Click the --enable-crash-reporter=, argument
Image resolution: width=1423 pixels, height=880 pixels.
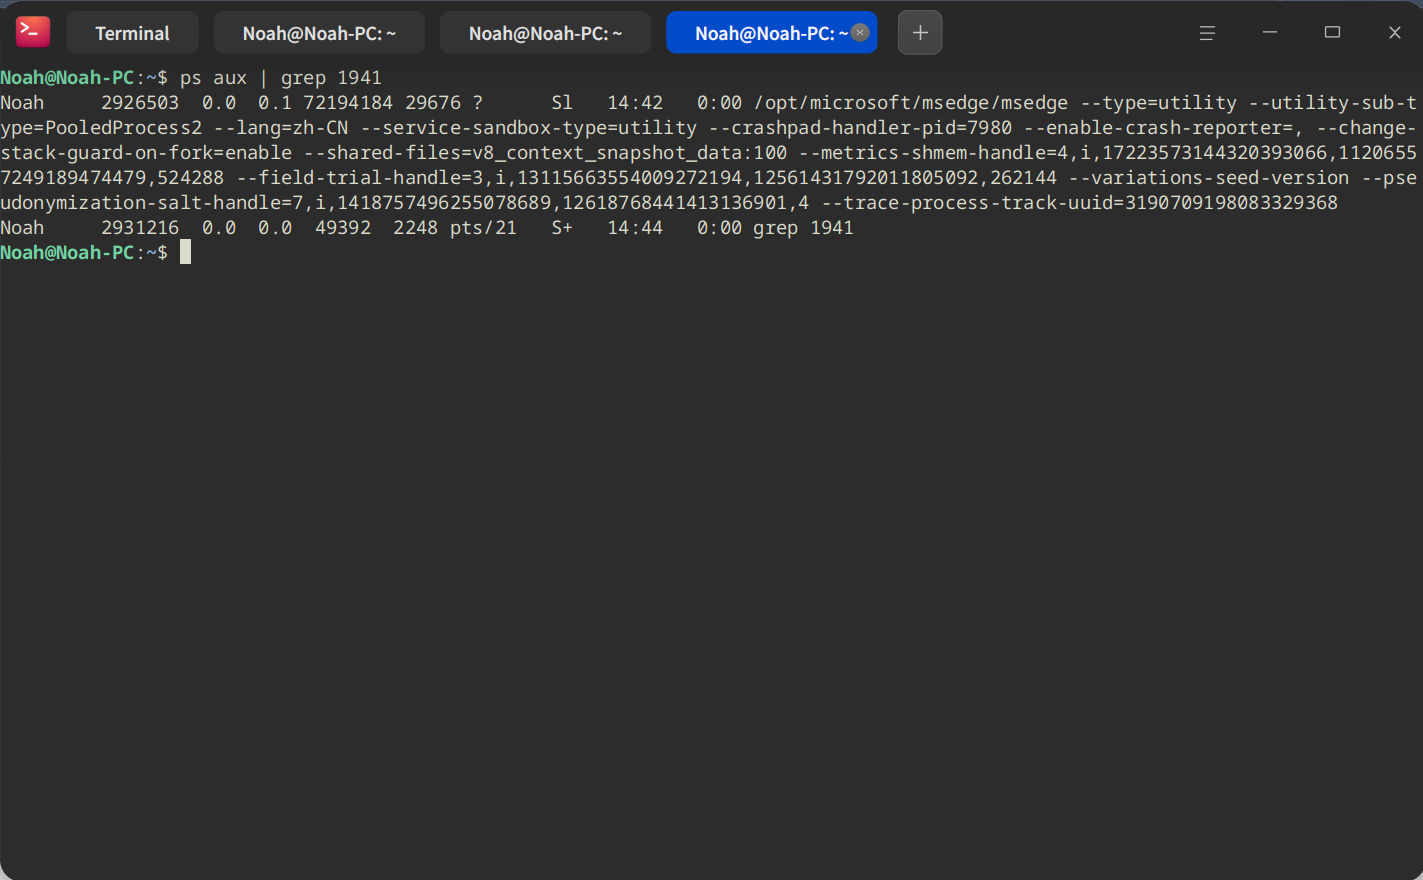[x=1164, y=128]
